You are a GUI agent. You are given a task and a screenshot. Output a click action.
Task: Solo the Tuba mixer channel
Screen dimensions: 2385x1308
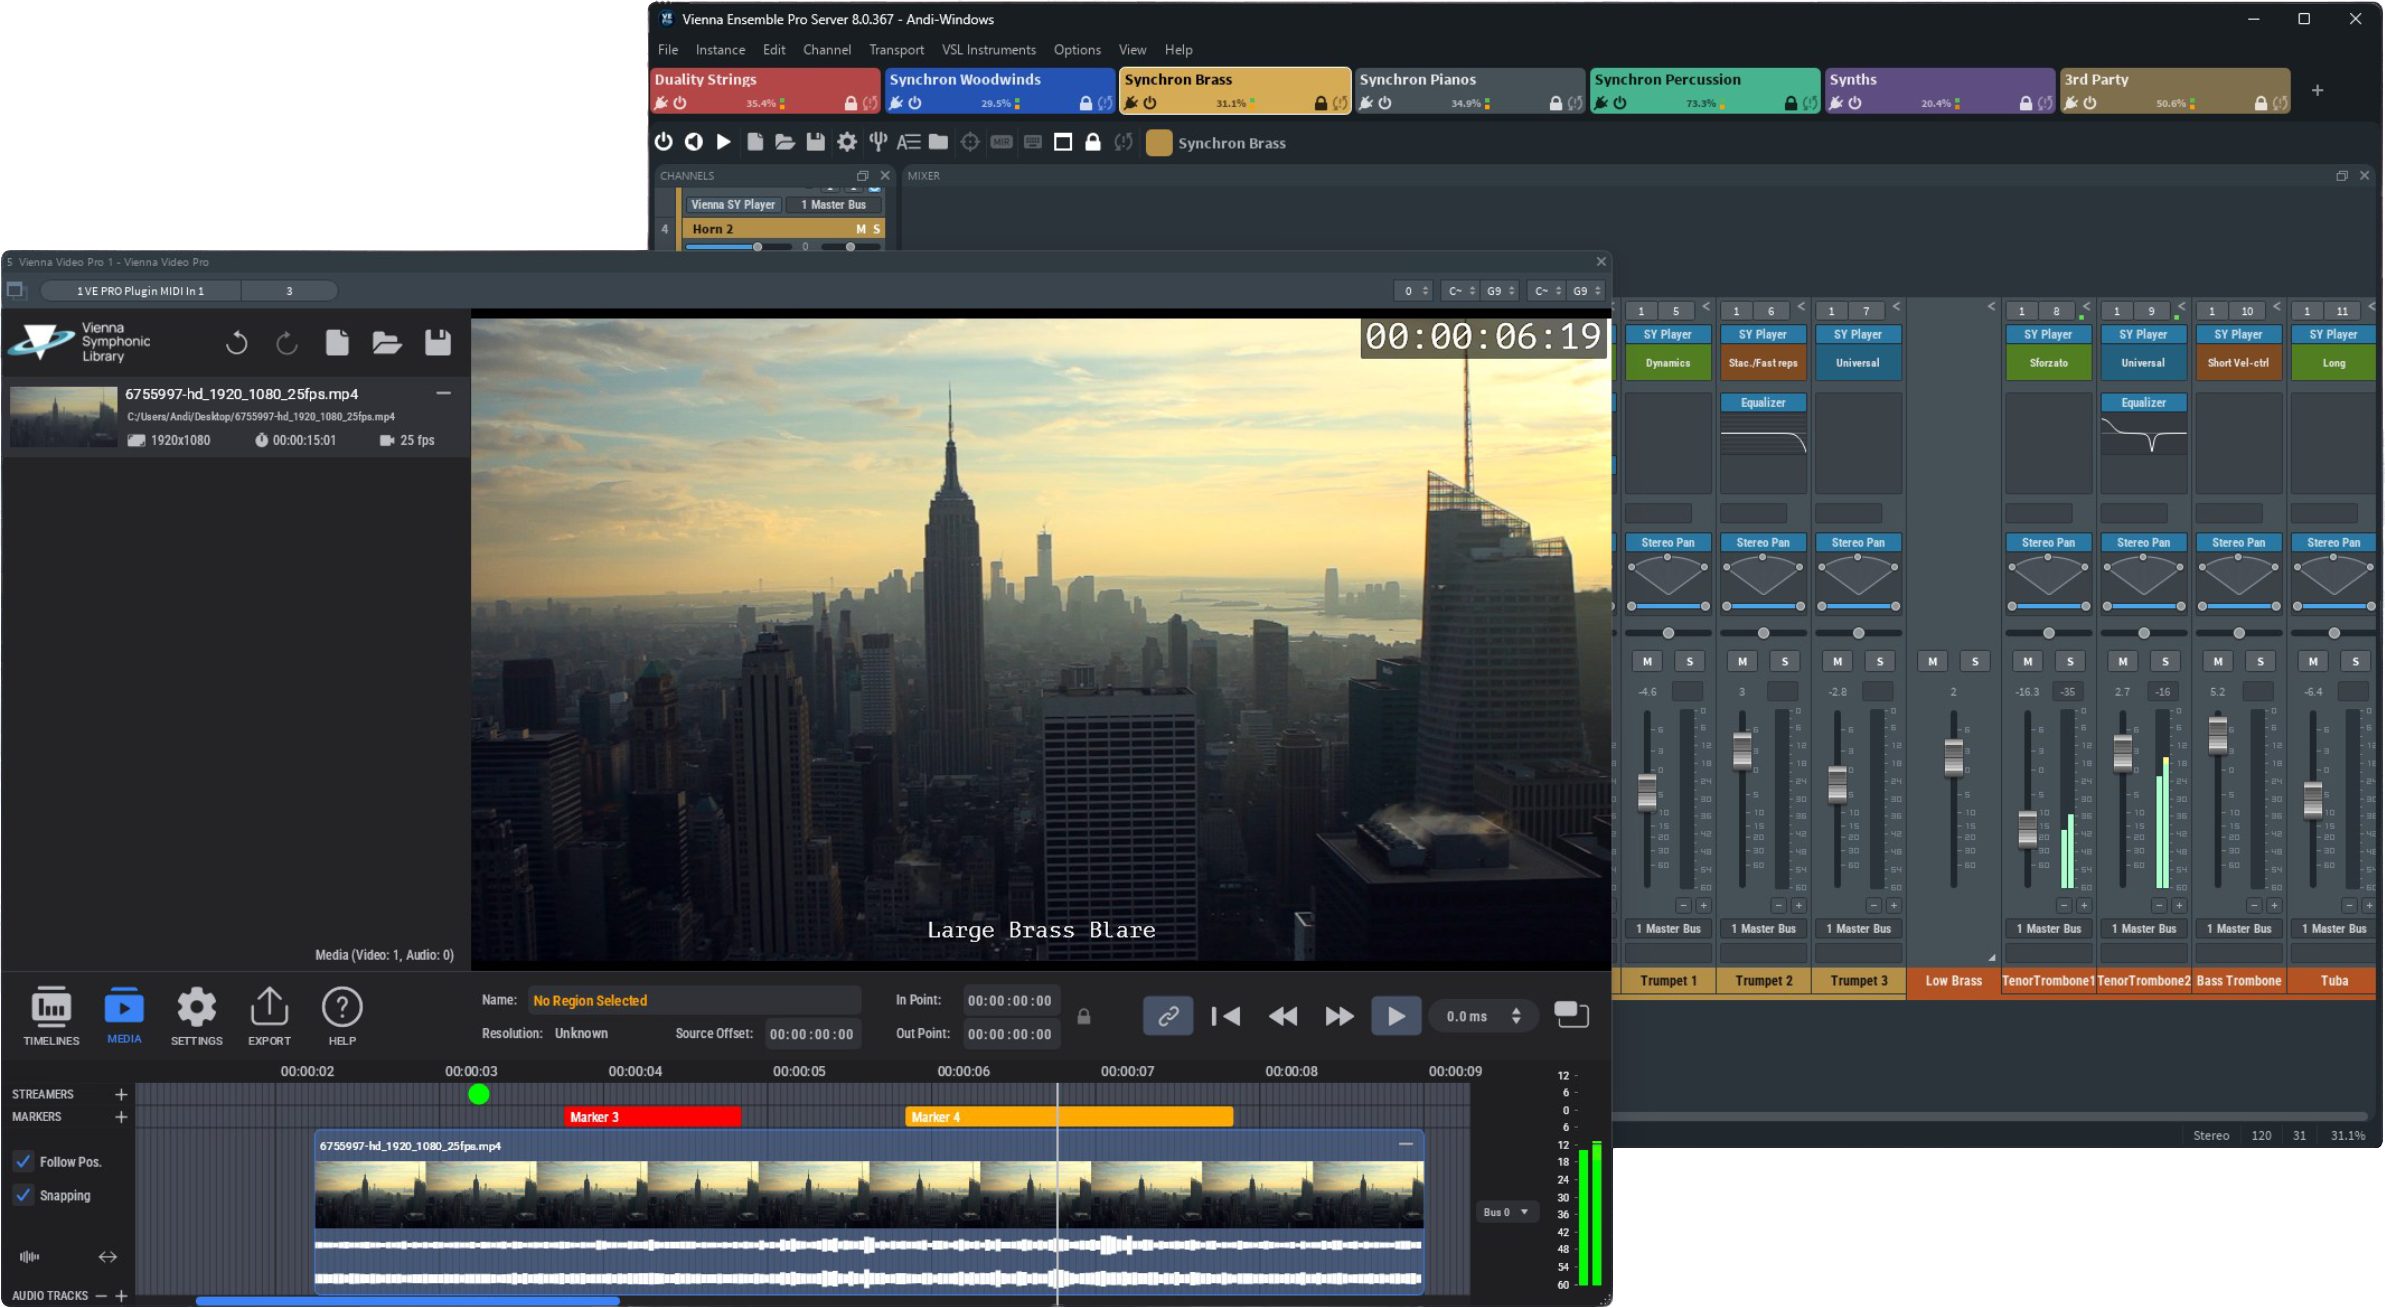pos(2355,661)
